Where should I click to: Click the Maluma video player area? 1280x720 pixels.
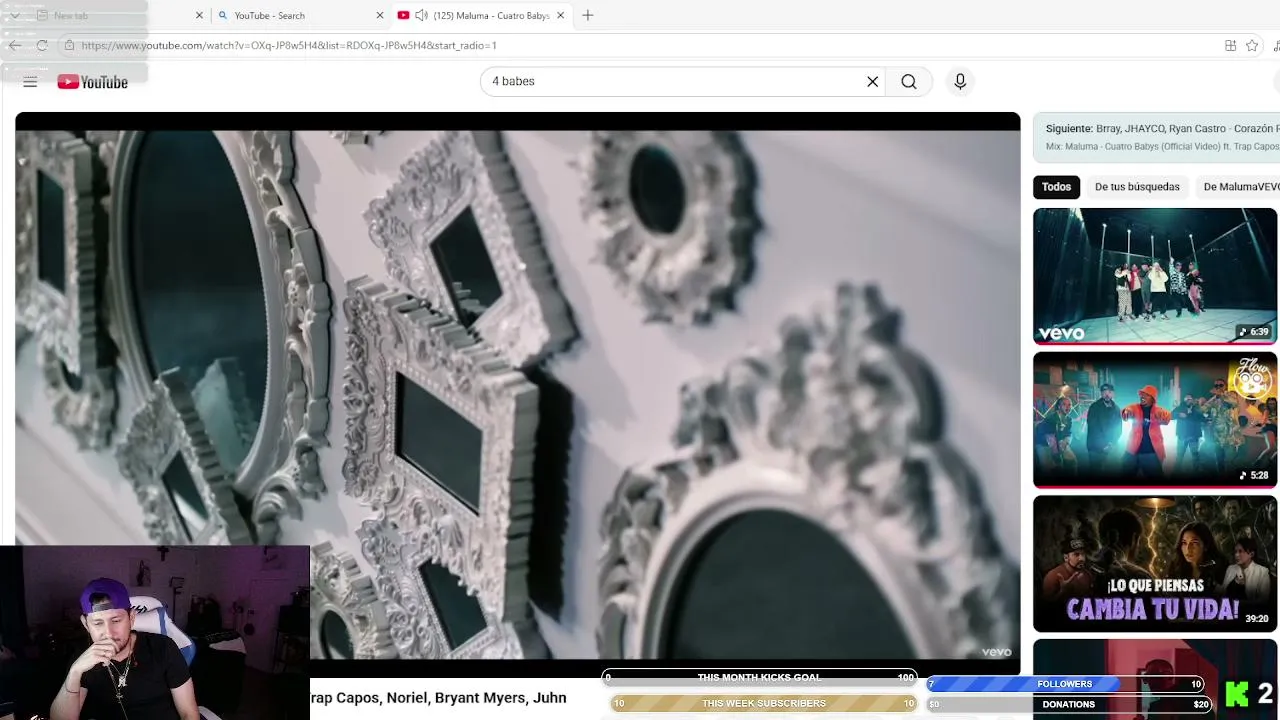[518, 393]
